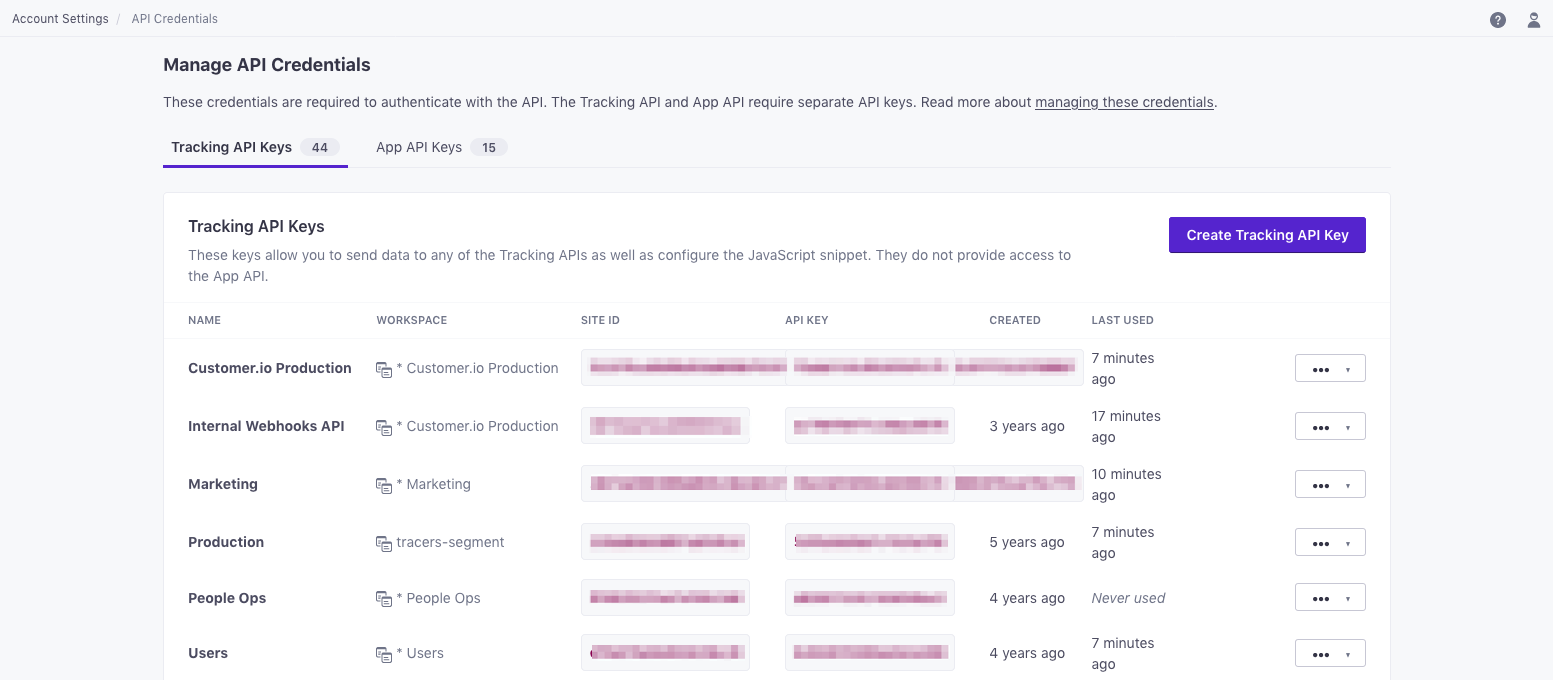This screenshot has width=1553, height=680.
Task: Click workspace icon next to People Ops
Action: [x=384, y=598]
